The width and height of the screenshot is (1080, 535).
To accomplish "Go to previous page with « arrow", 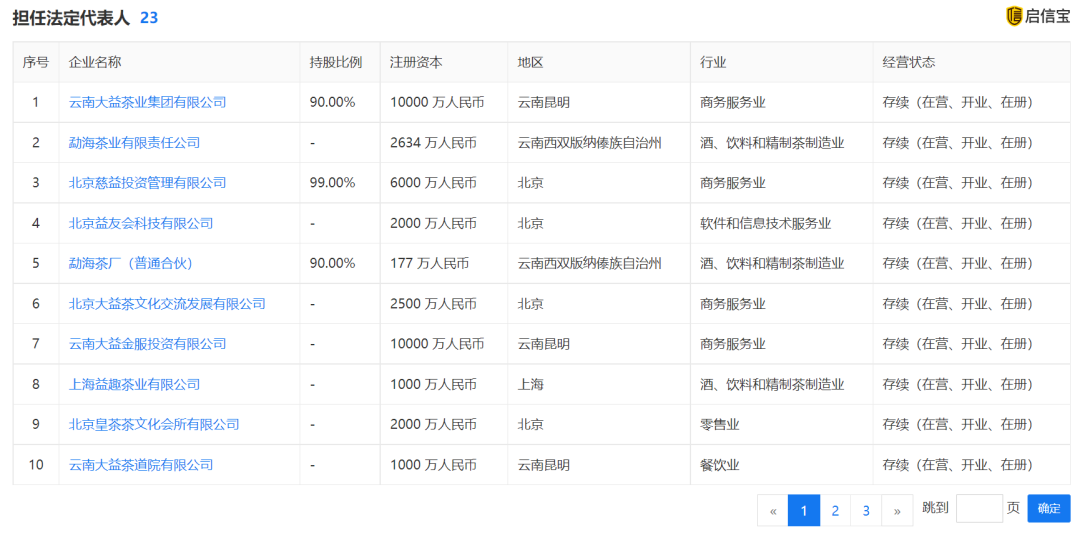I will pos(773,510).
